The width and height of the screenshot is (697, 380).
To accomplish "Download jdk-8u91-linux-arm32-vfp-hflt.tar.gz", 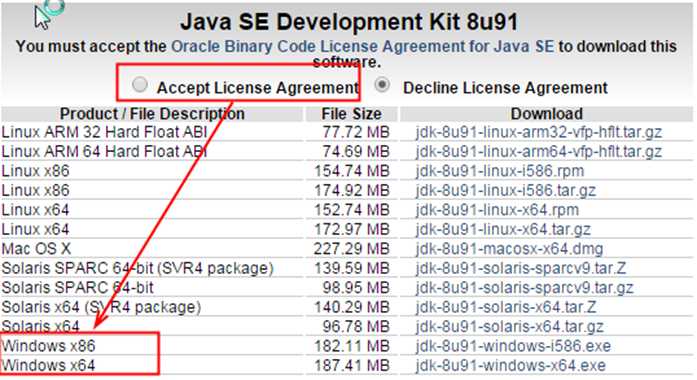I will coord(539,132).
